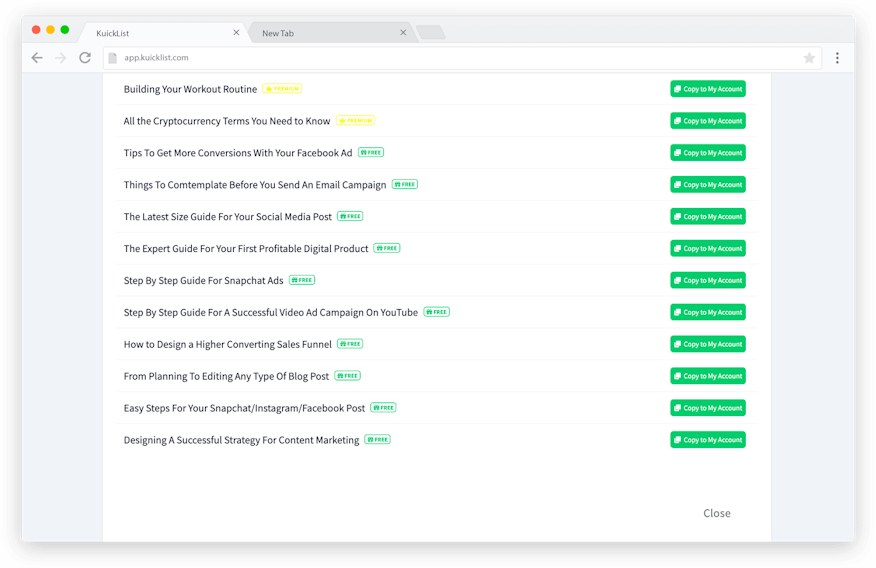
Task: Copy Email Campaign list to my account
Action: (x=707, y=185)
